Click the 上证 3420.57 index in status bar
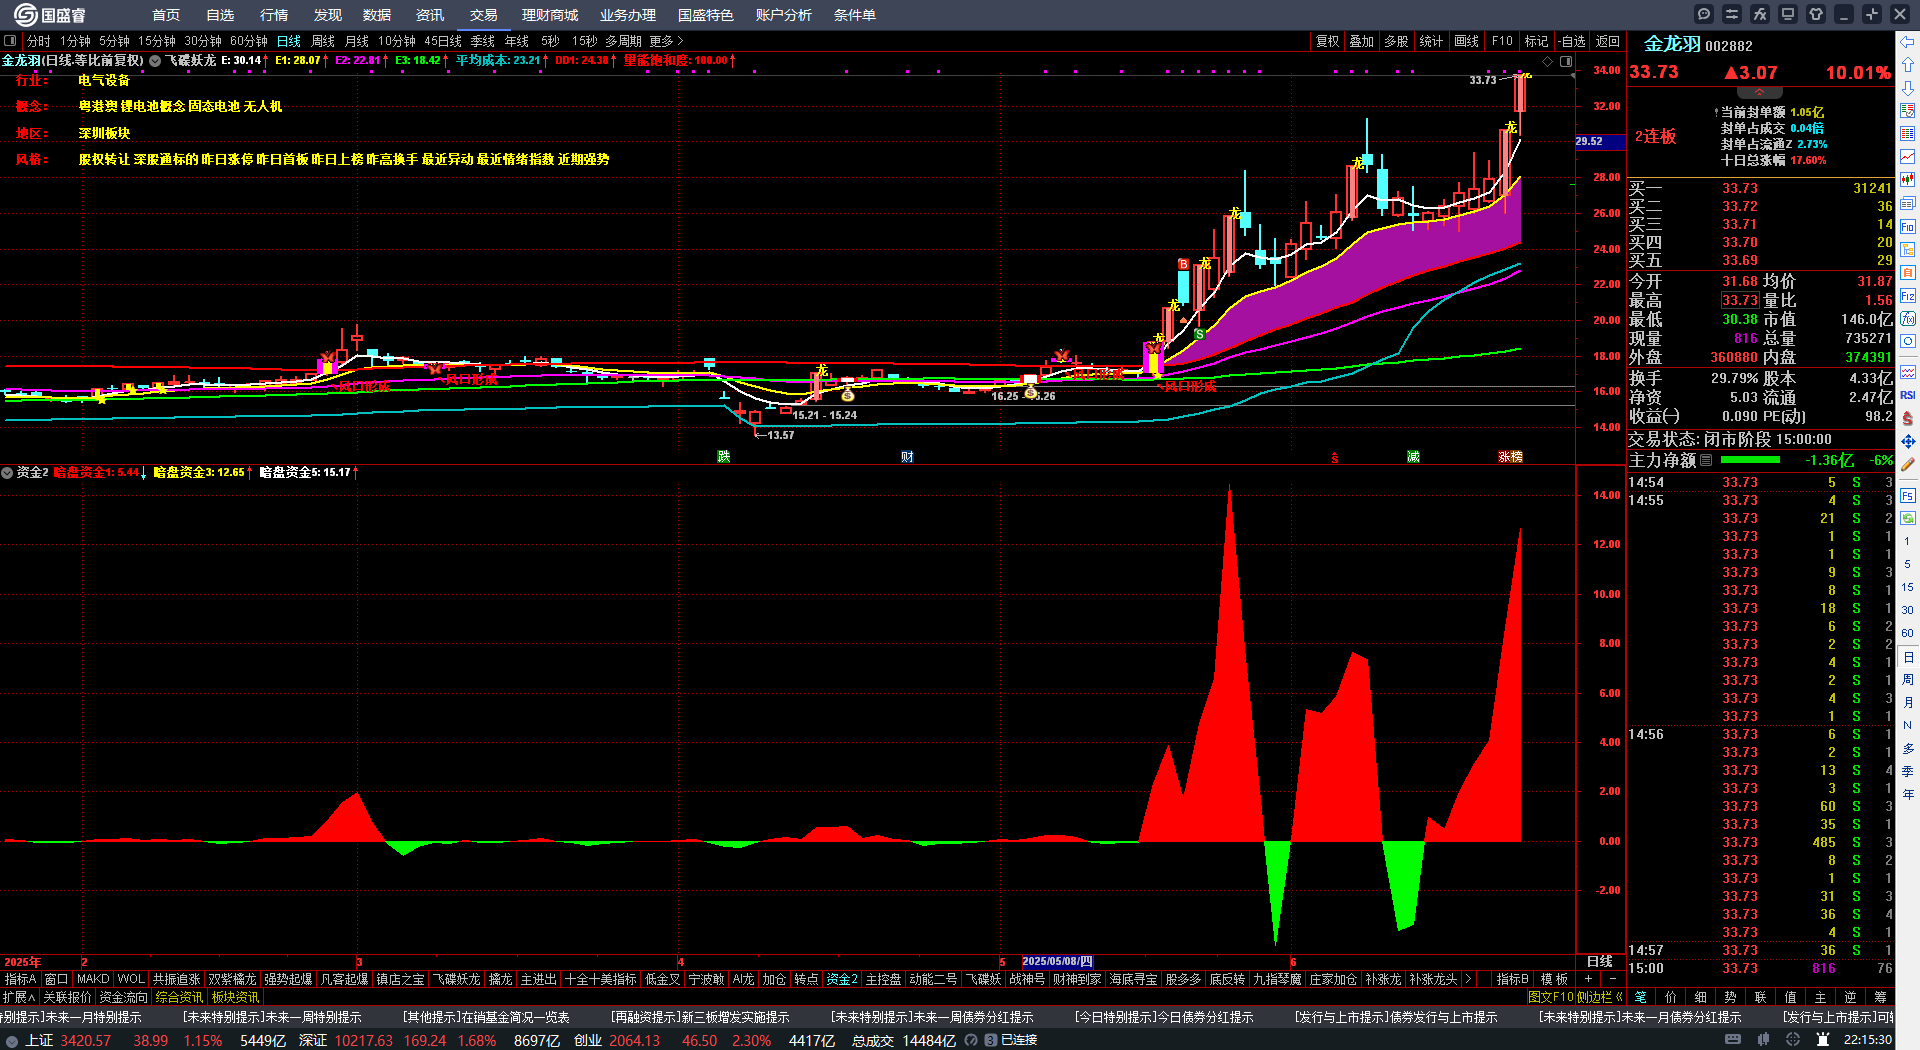Screen dimensions: 1920x1050 [68, 1040]
